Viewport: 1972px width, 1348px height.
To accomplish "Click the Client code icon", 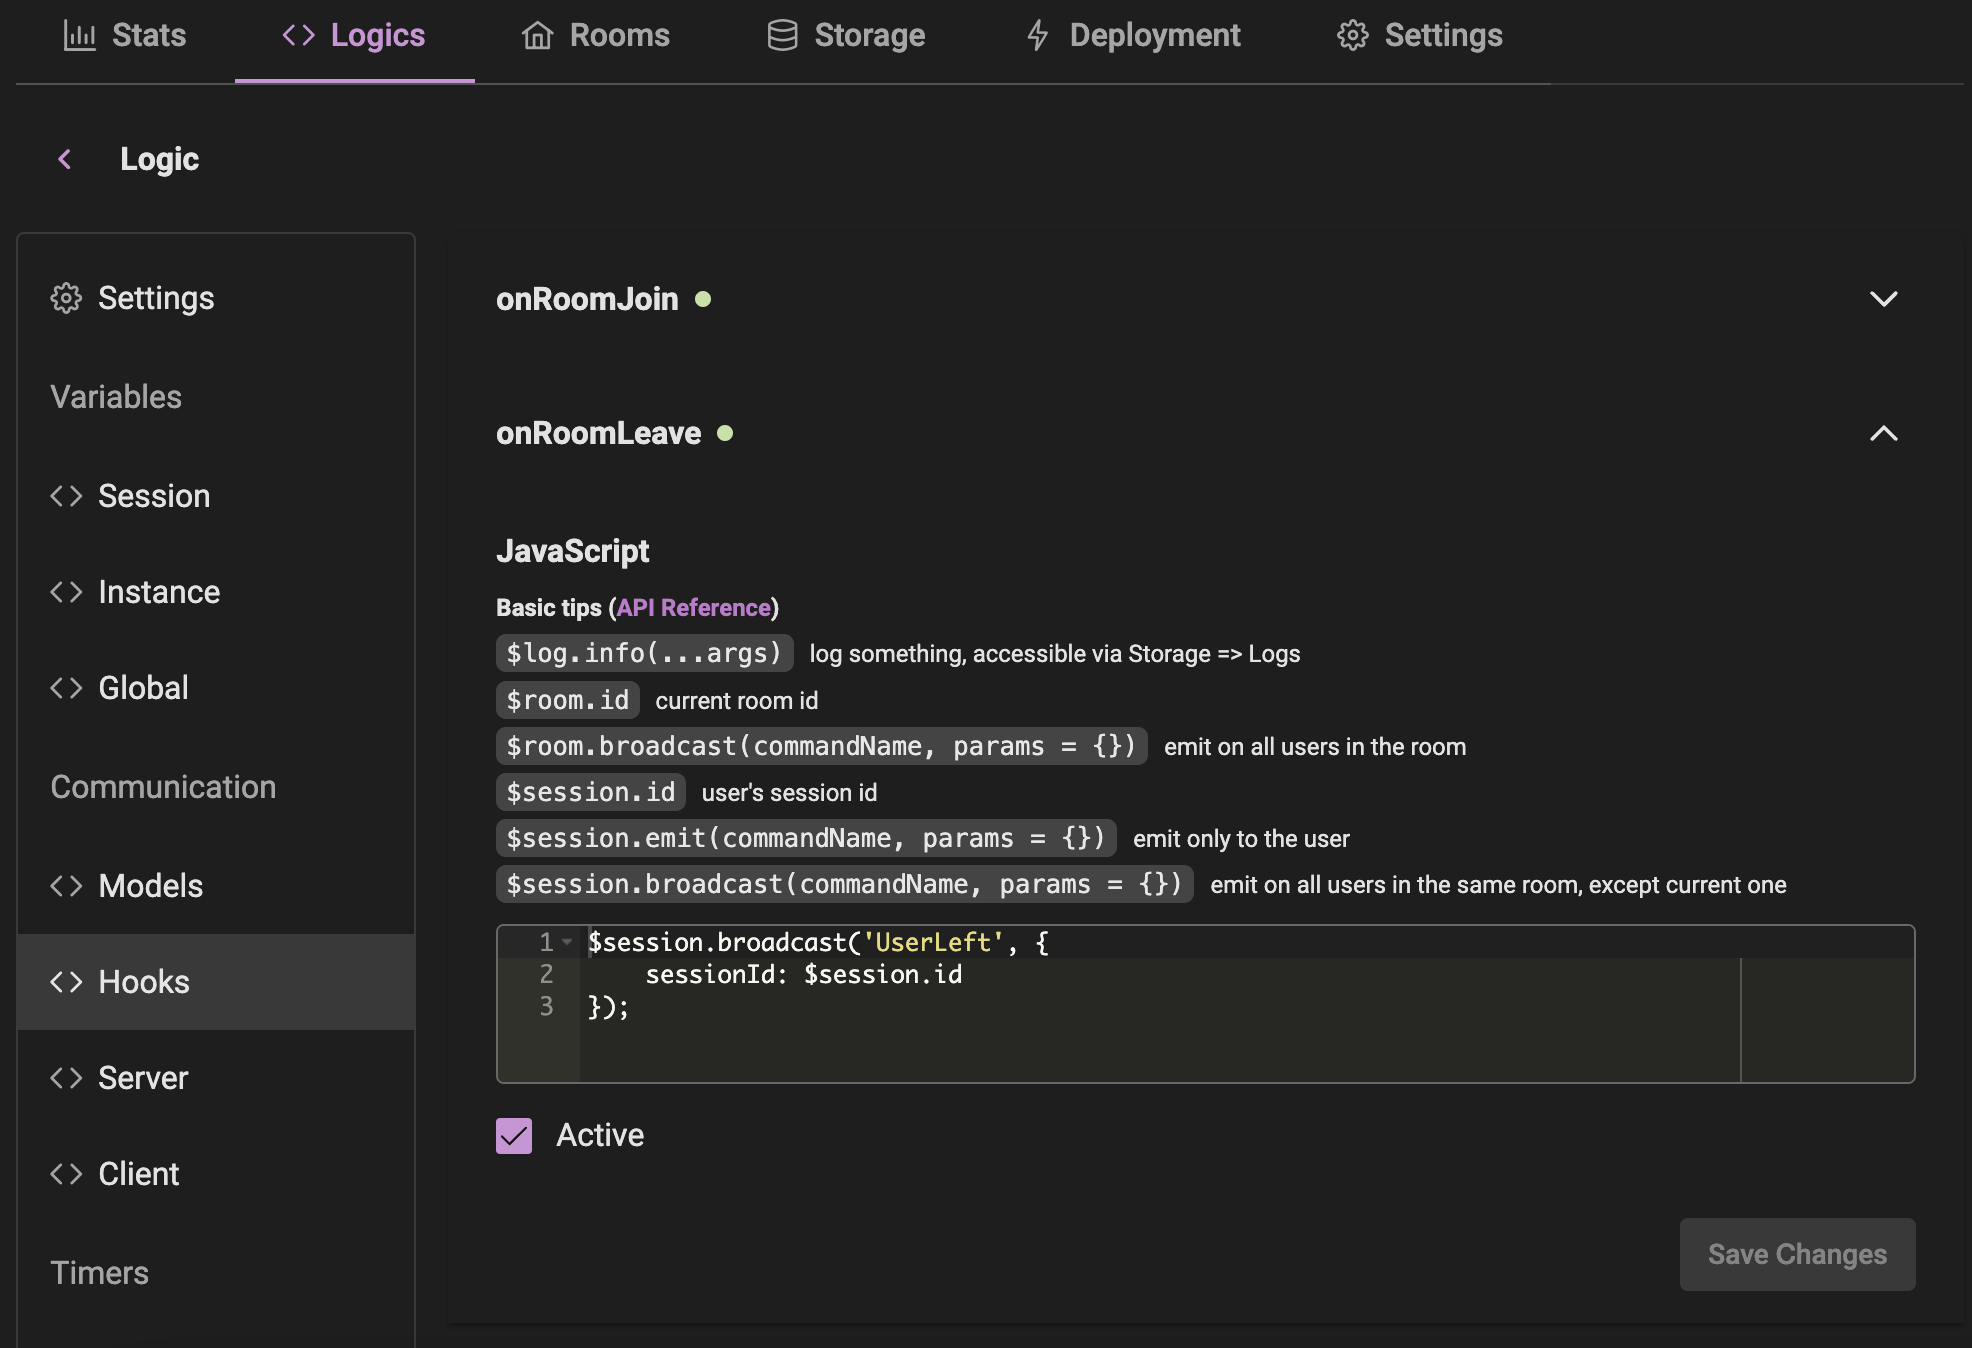I will coord(66,1174).
